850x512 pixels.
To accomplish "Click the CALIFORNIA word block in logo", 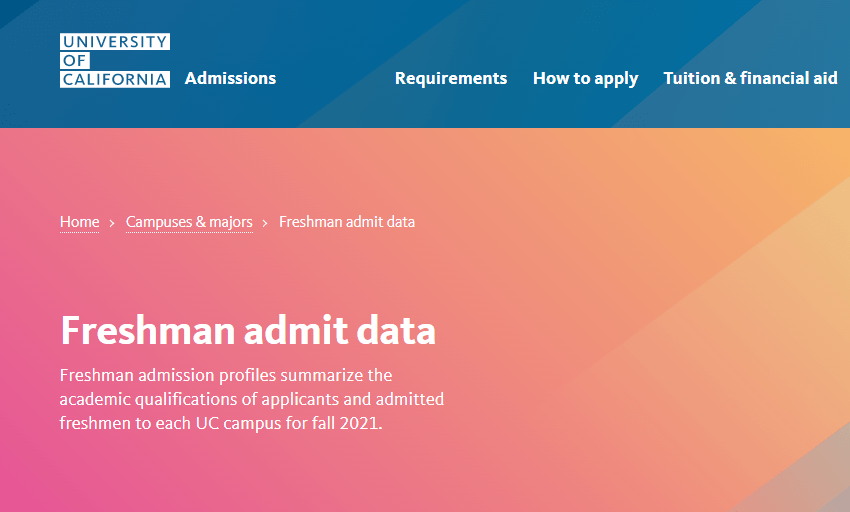I will 115,79.
